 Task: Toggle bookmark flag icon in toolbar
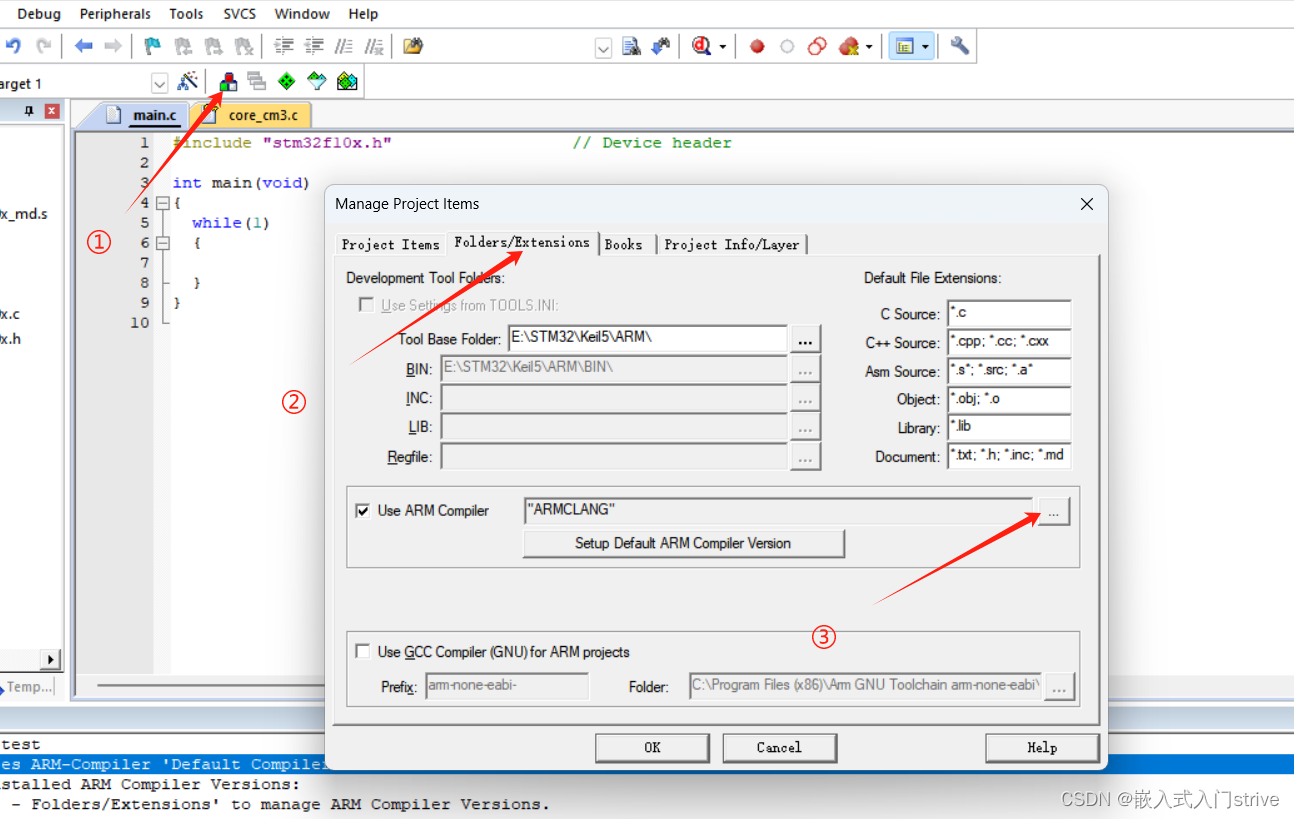pyautogui.click(x=152, y=46)
